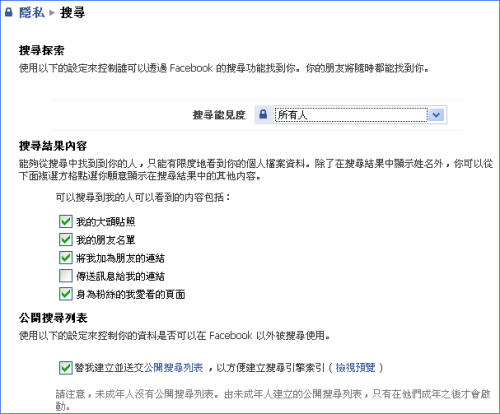500x414 pixels.
Task: Uncheck 替我建立並送交公開搜尋列表 checkbox
Action: pos(66,368)
